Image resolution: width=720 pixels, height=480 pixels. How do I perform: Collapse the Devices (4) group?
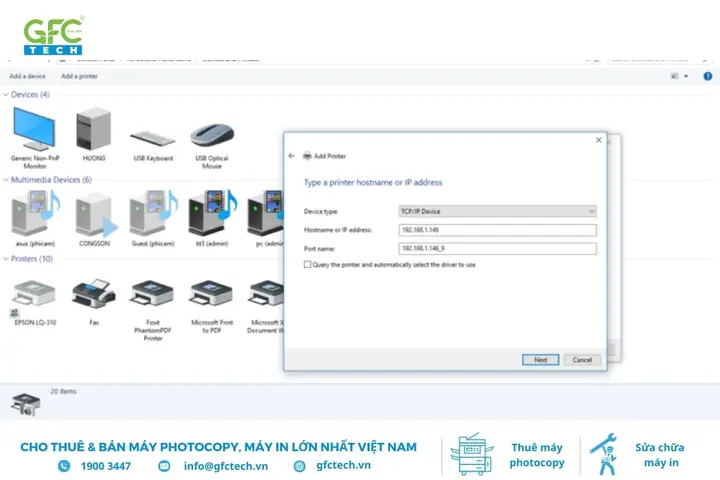tap(6, 95)
